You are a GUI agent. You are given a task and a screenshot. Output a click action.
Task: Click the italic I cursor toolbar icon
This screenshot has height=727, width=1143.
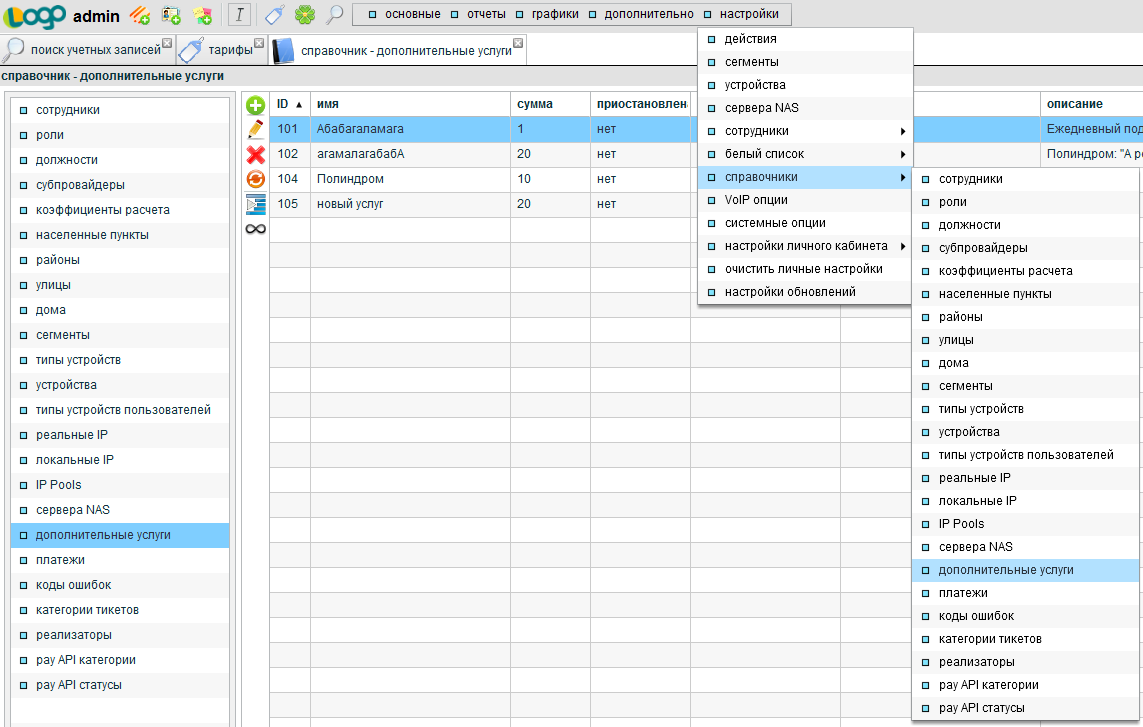pos(239,14)
